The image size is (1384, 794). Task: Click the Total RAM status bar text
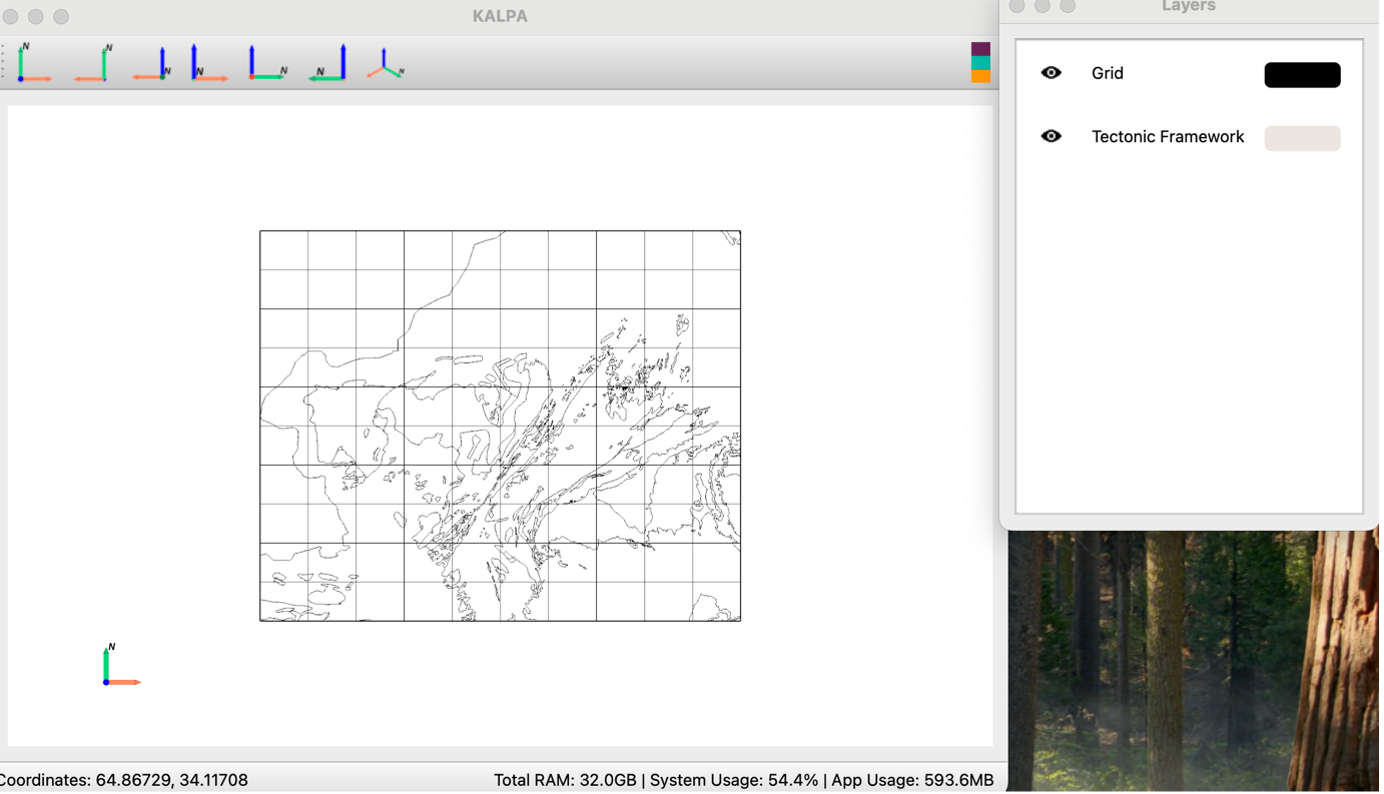[746, 782]
